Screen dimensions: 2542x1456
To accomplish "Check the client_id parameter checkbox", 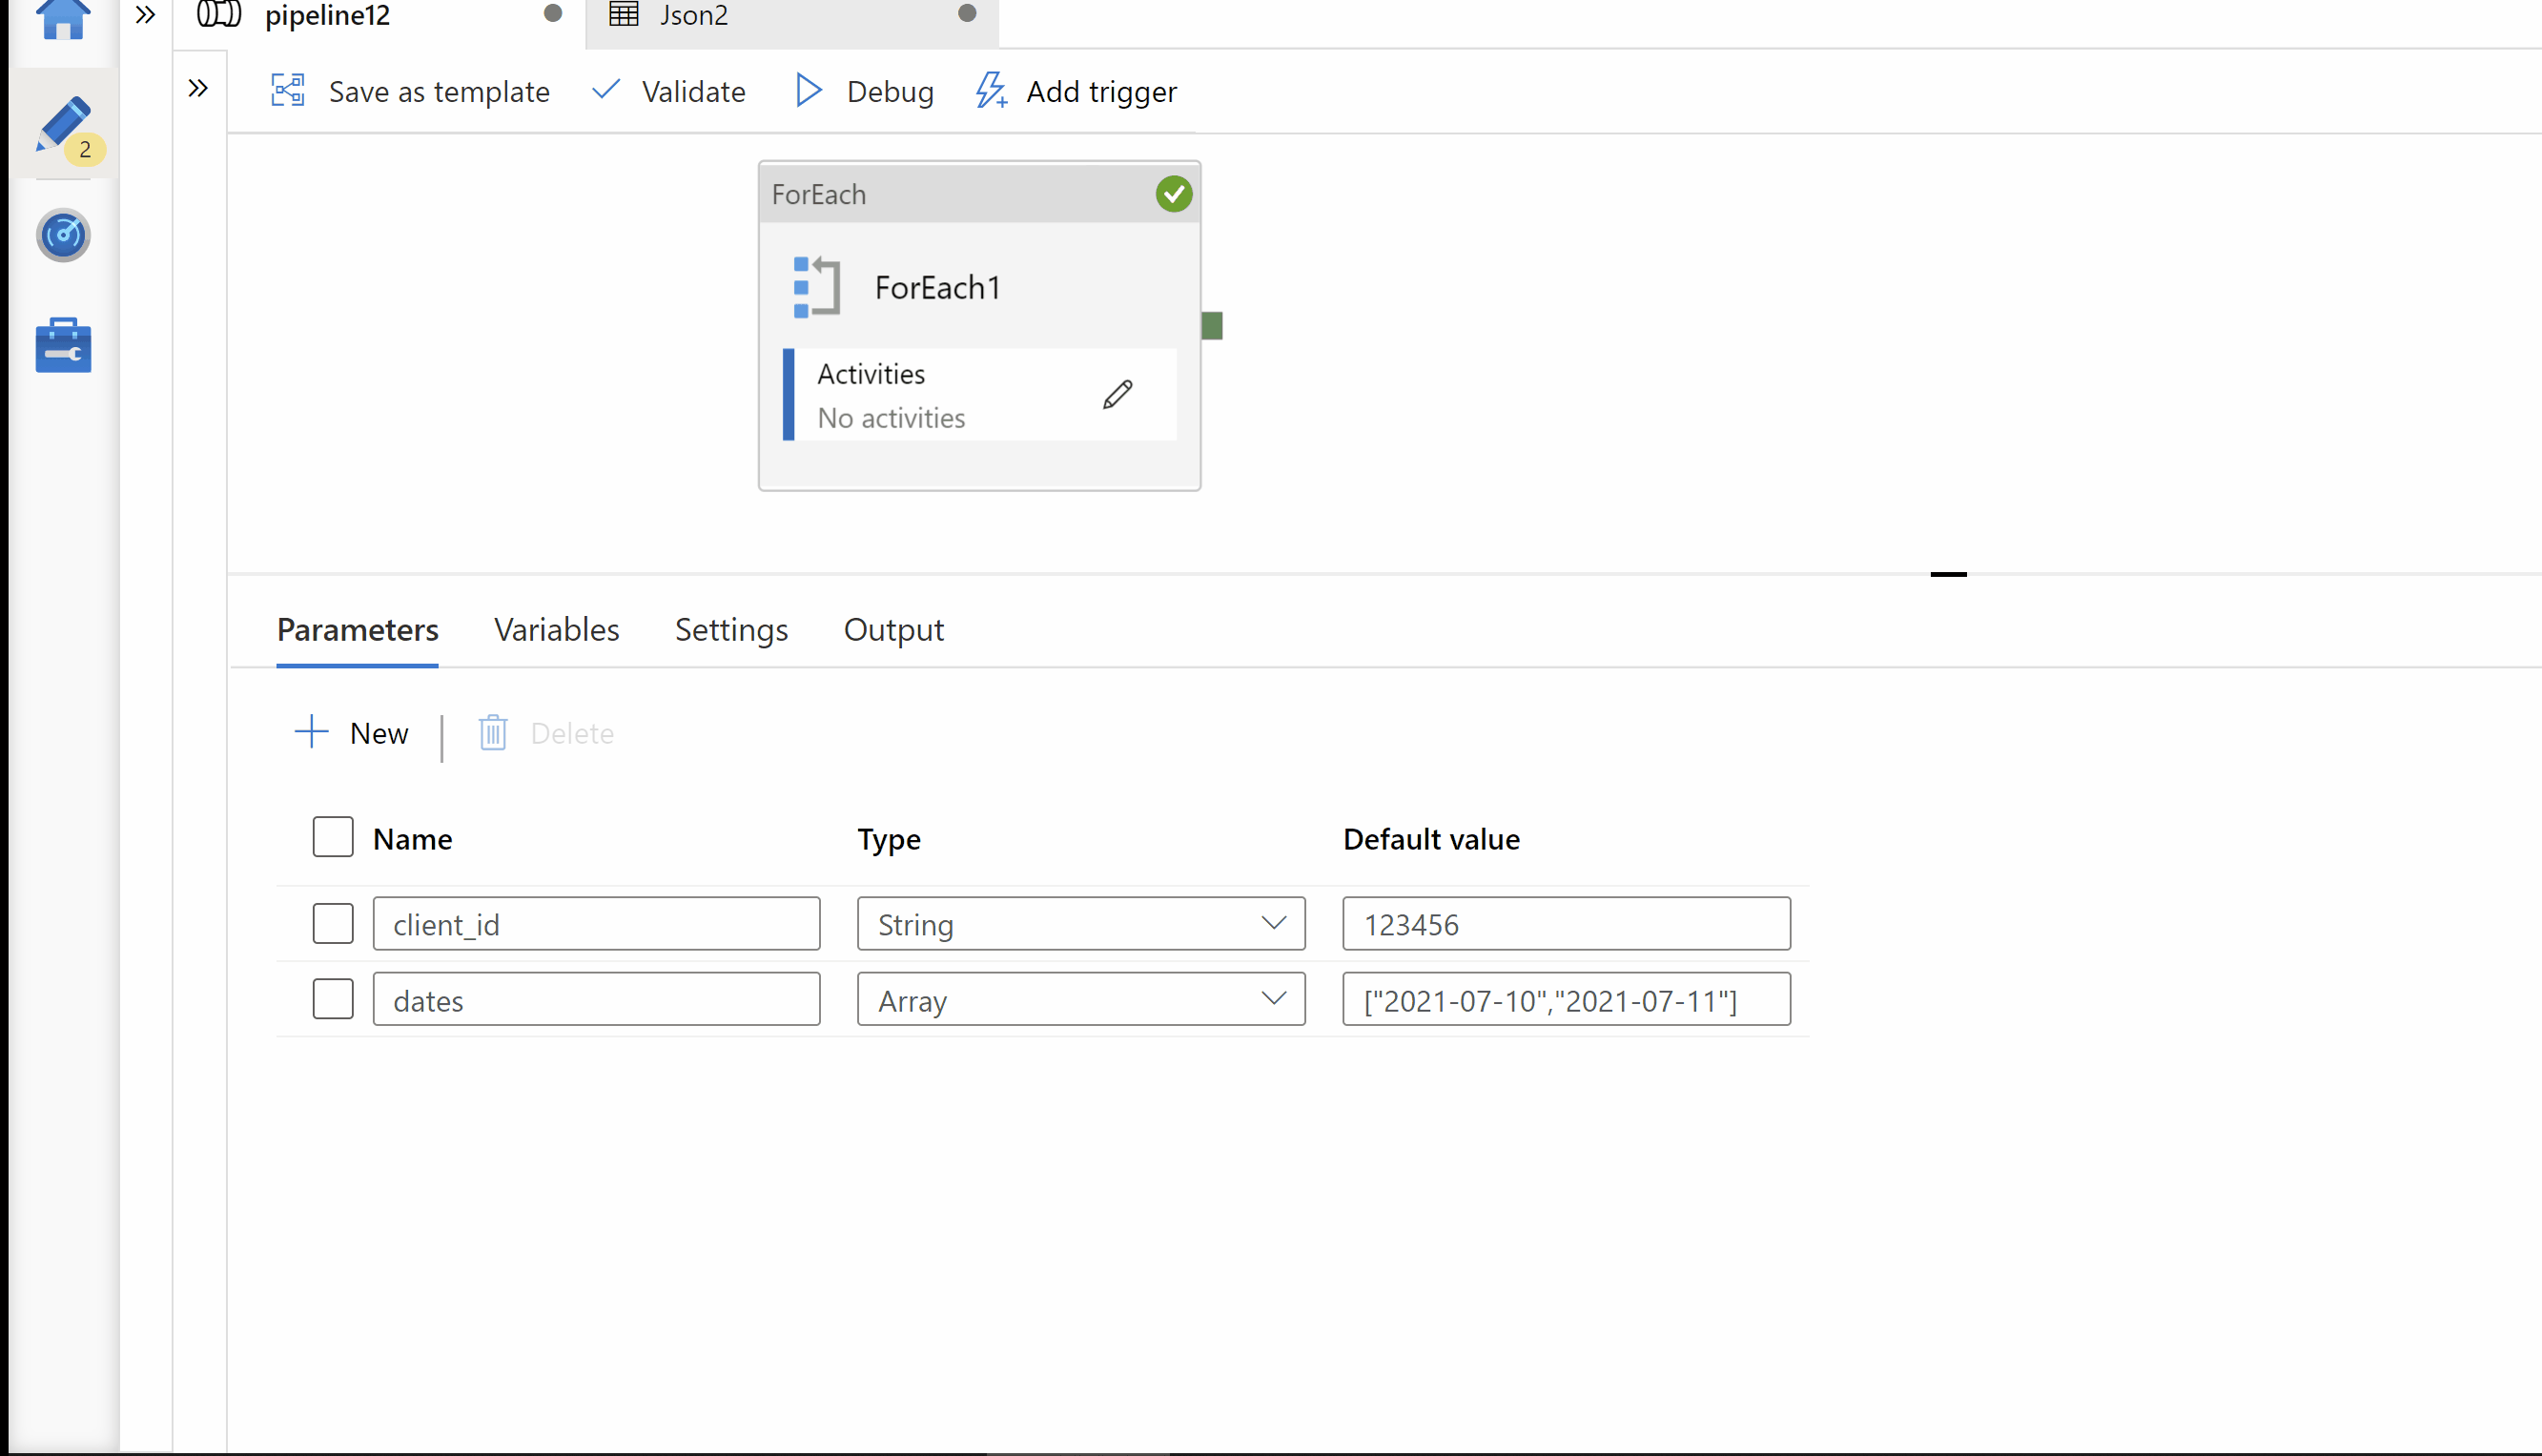I will pyautogui.click(x=332, y=923).
